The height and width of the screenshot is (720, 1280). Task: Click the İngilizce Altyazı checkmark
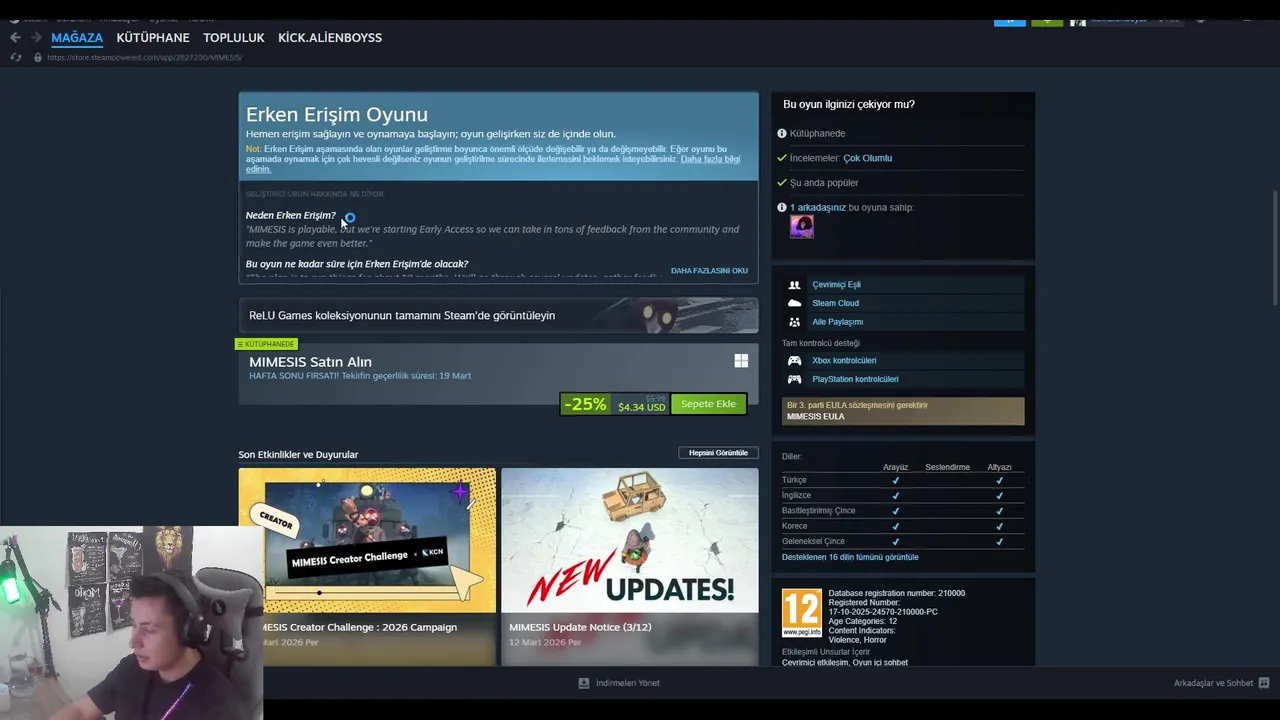[x=999, y=495]
